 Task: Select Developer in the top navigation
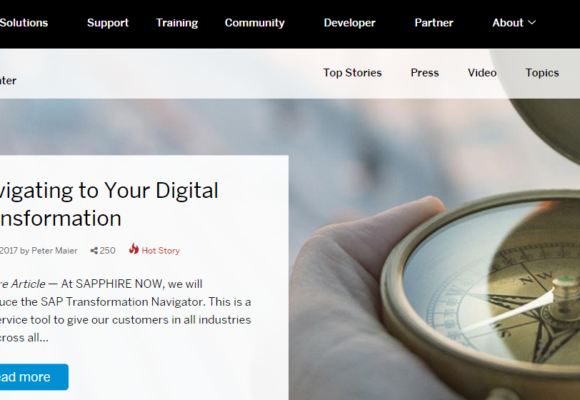point(350,23)
